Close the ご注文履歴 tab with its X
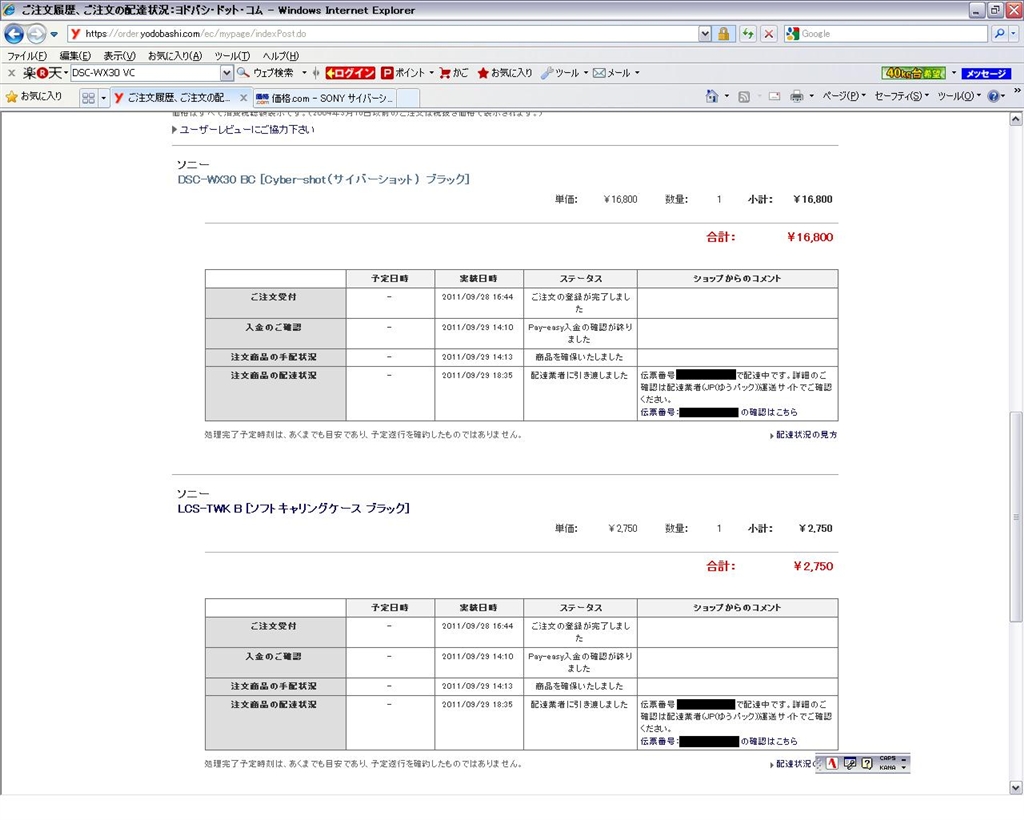The width and height of the screenshot is (1024, 820). tap(244, 98)
